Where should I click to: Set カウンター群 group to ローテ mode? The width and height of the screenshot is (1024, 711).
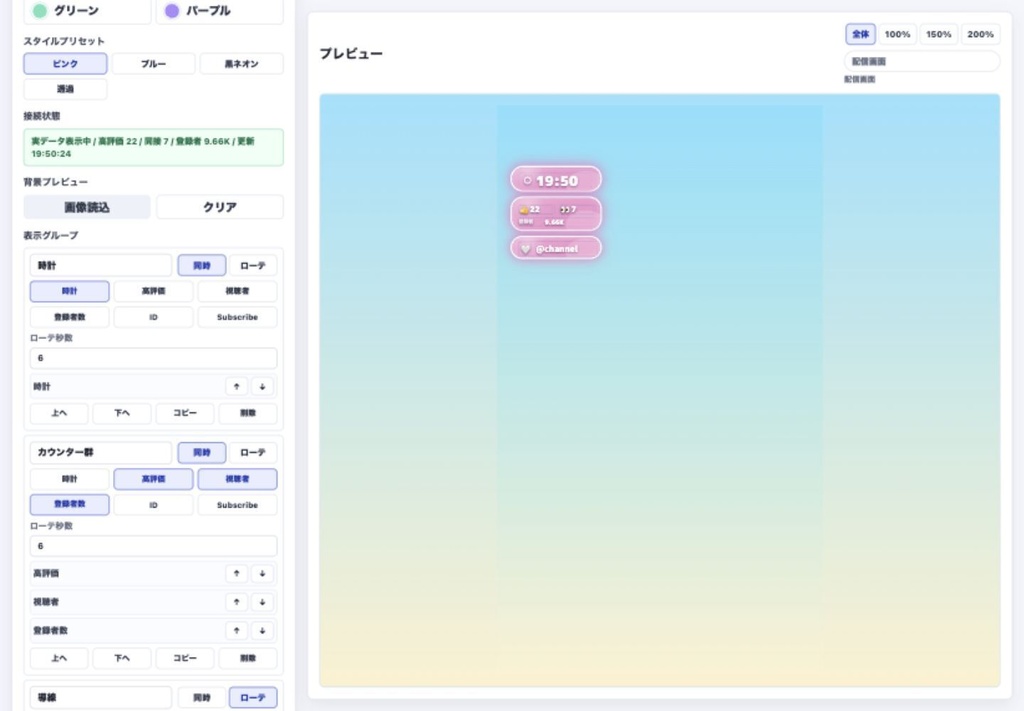point(253,452)
